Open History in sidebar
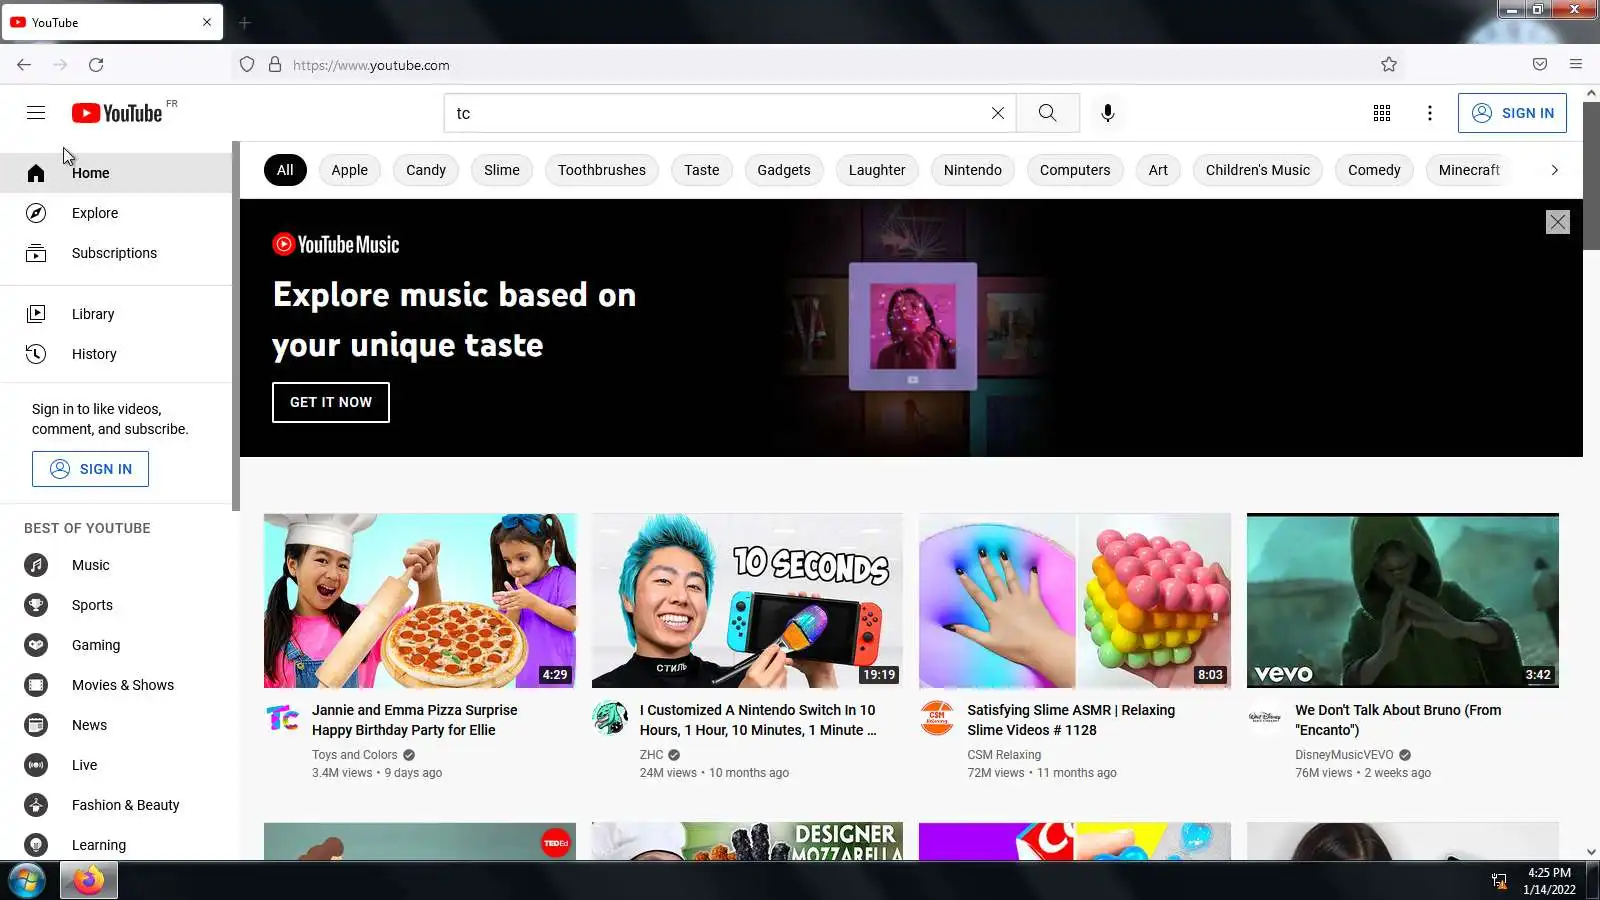This screenshot has height=900, width=1600. click(x=116, y=354)
